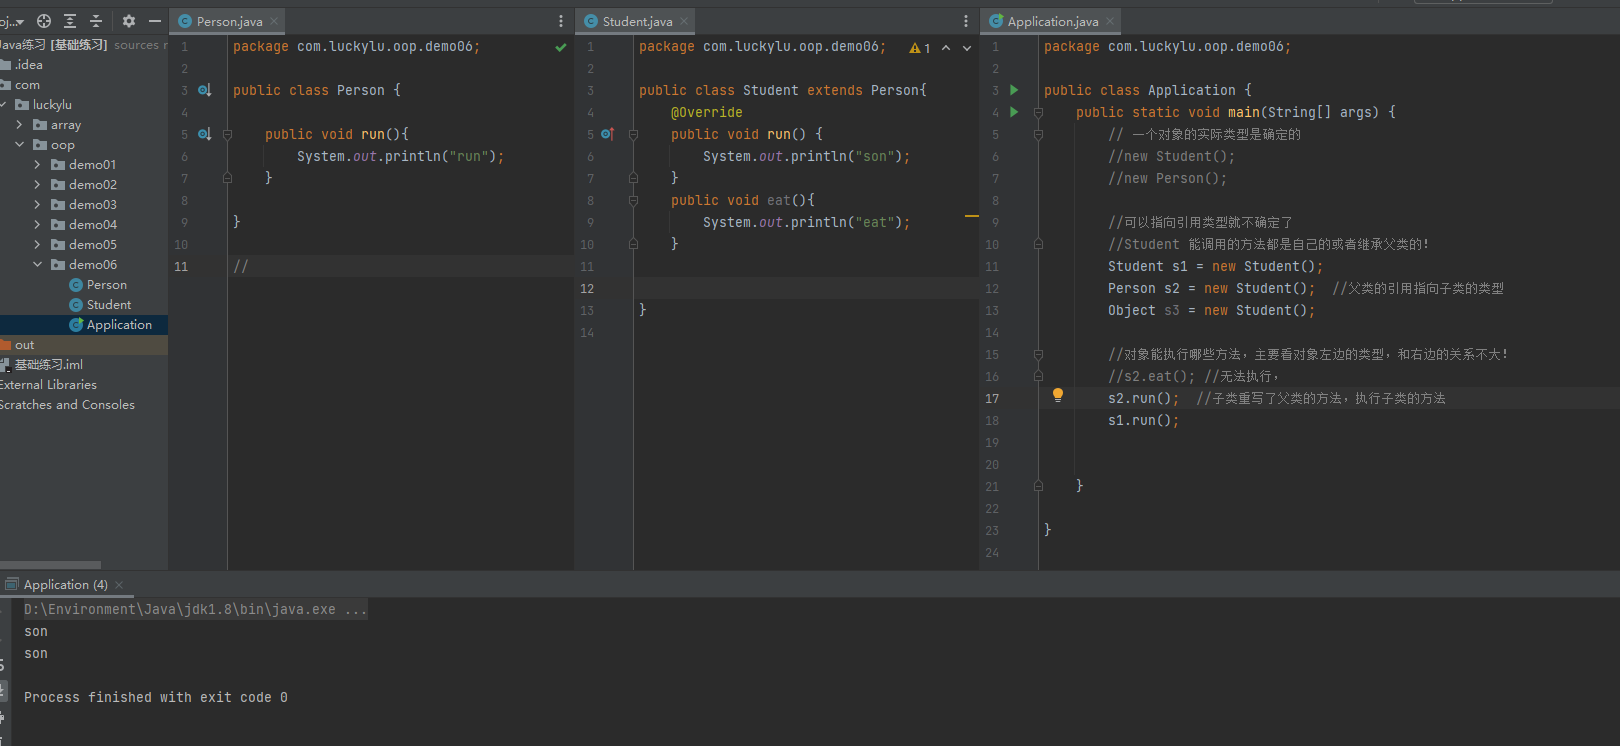Image resolution: width=1620 pixels, height=746 pixels.
Task: Click 'Process finished with exit code 0' text
Action: tap(156, 698)
